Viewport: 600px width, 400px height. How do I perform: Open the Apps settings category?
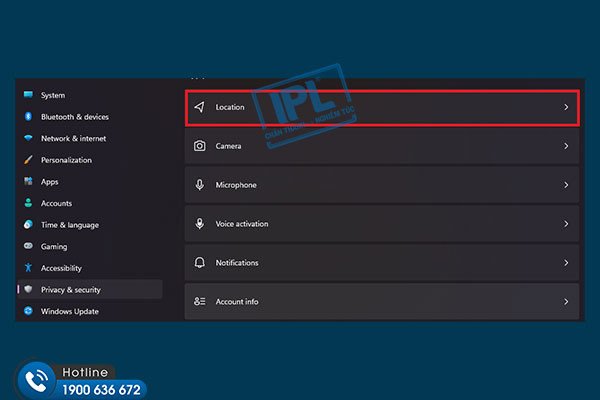pyautogui.click(x=49, y=182)
